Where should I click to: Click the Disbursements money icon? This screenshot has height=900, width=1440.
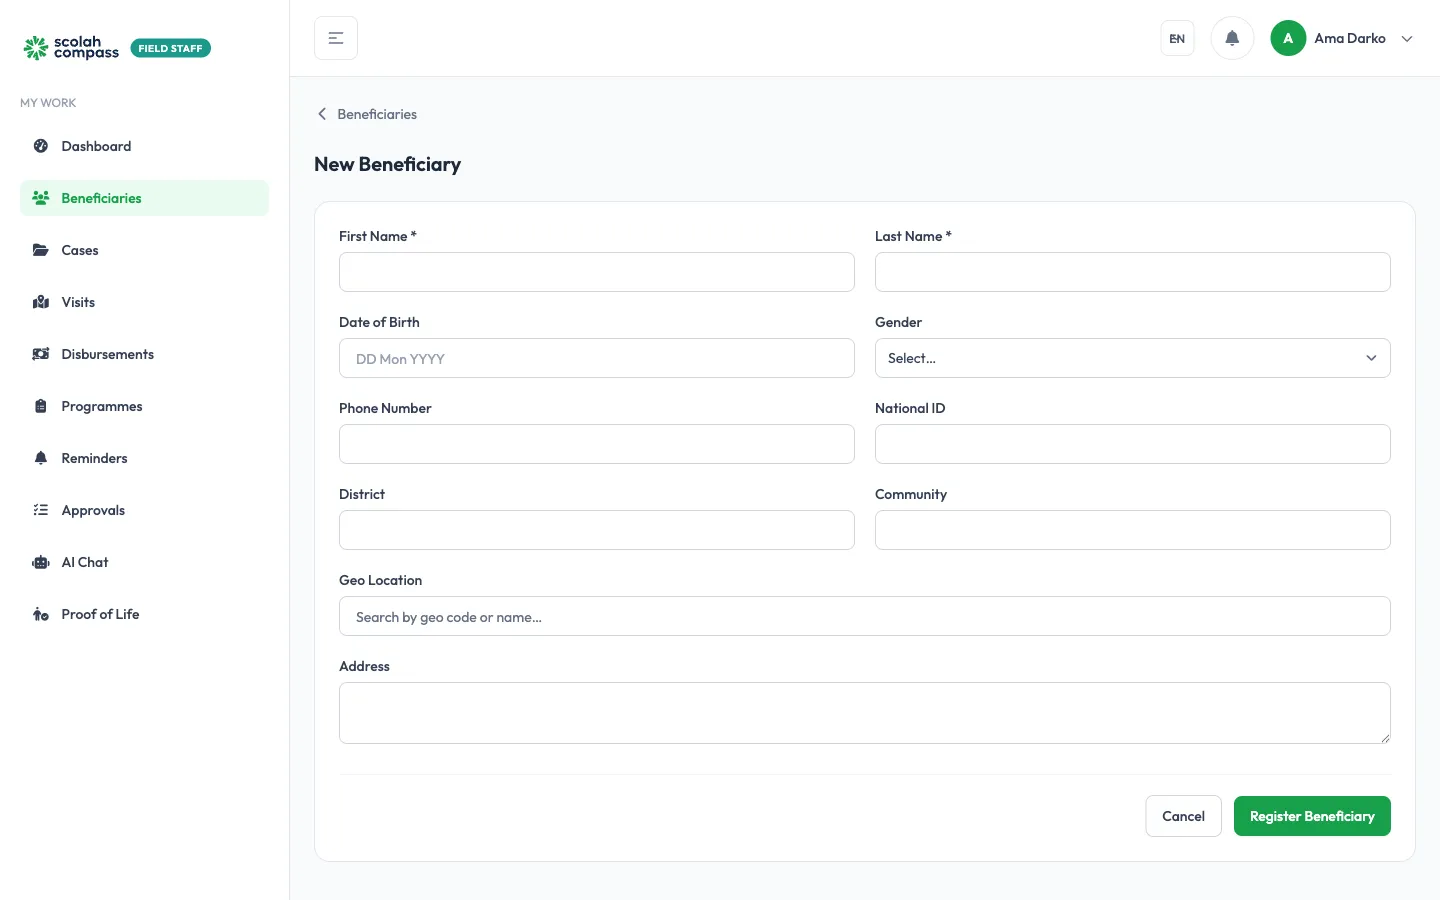(41, 354)
